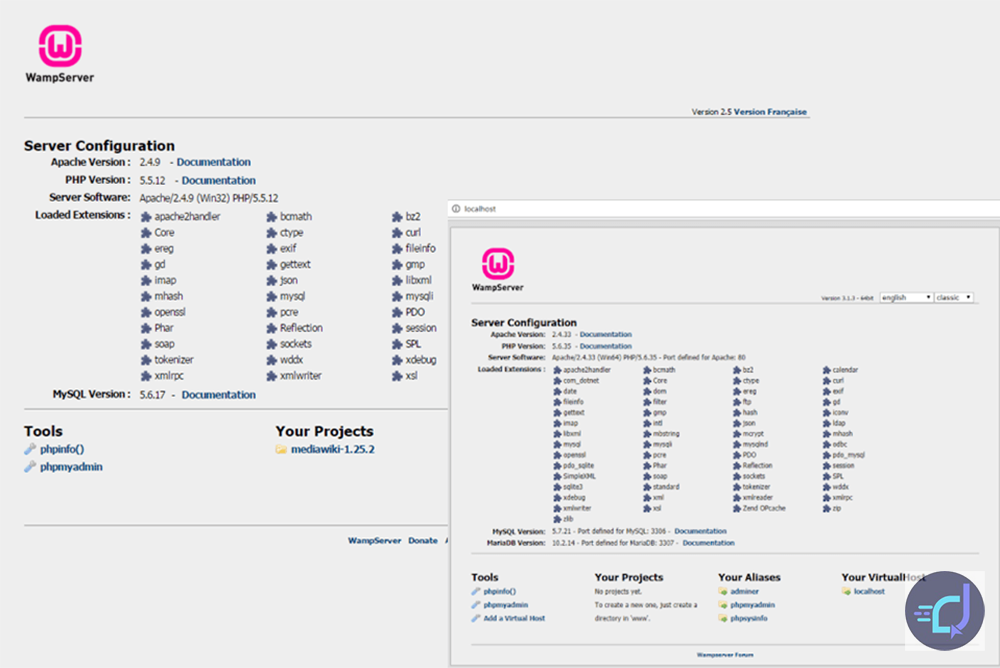1000x668 pixels.
Task: Click the folder icon beside mediawiki-1.25.2
Action: (281, 449)
